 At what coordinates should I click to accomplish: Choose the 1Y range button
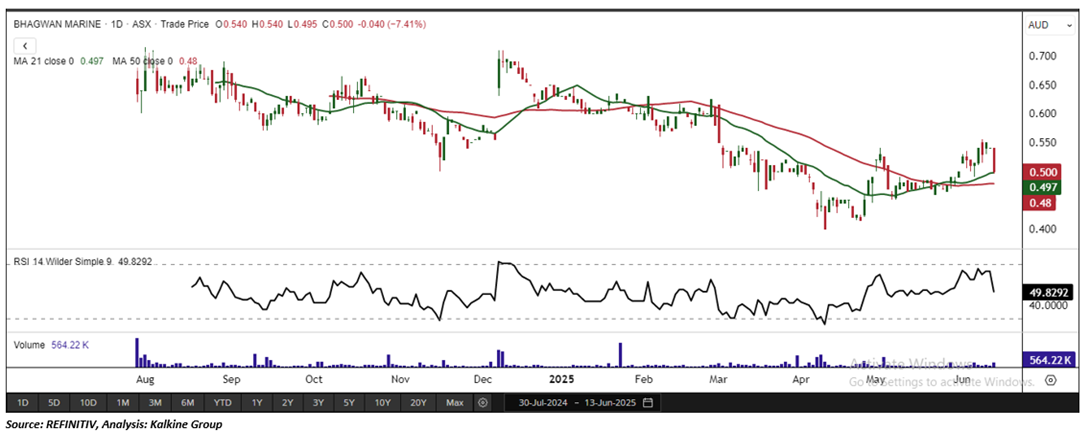pos(257,403)
